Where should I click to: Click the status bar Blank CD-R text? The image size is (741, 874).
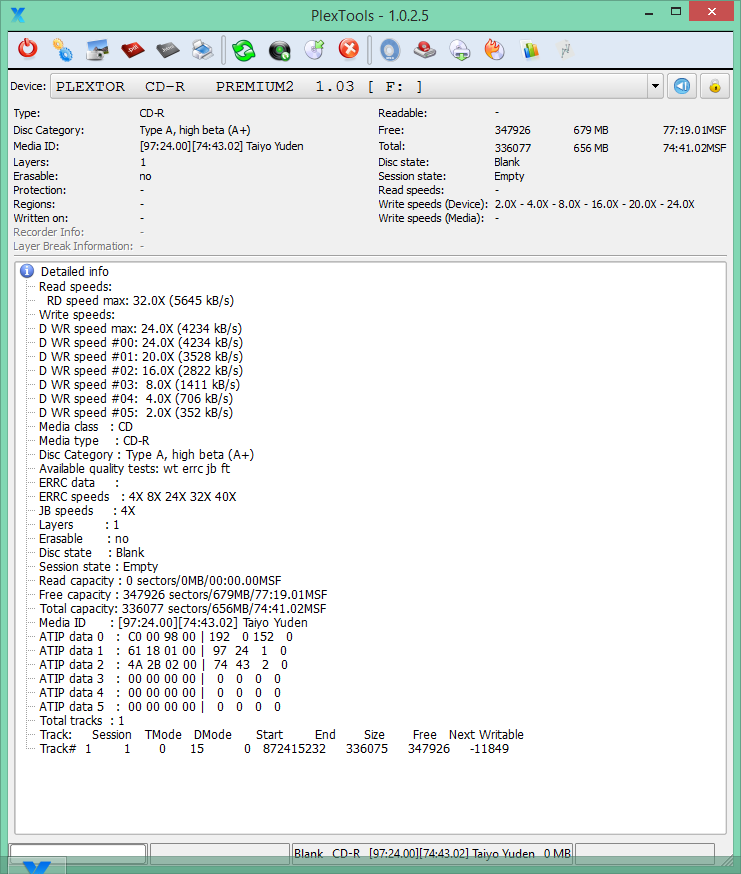(433, 853)
